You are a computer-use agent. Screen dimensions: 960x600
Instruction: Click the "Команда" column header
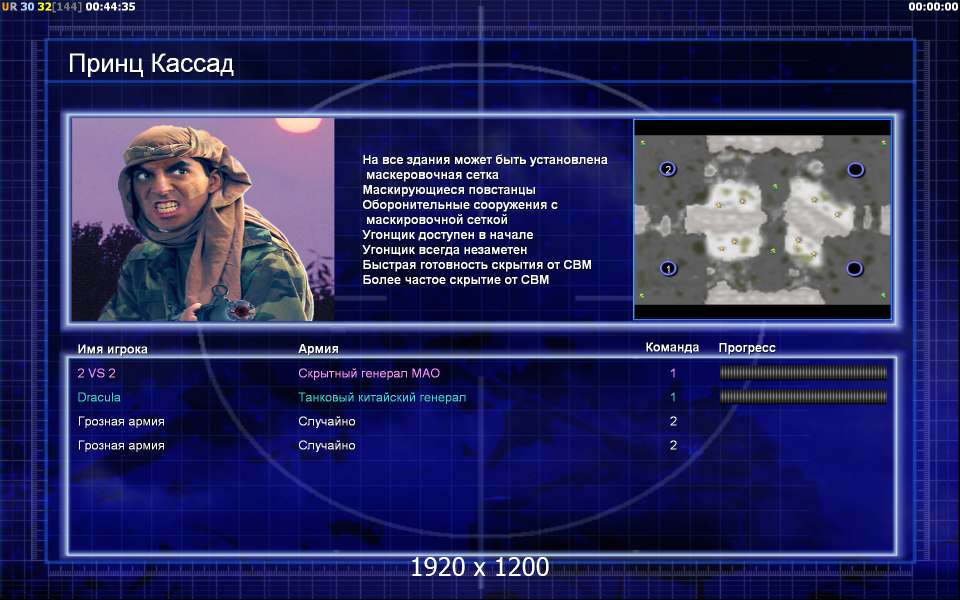point(672,347)
